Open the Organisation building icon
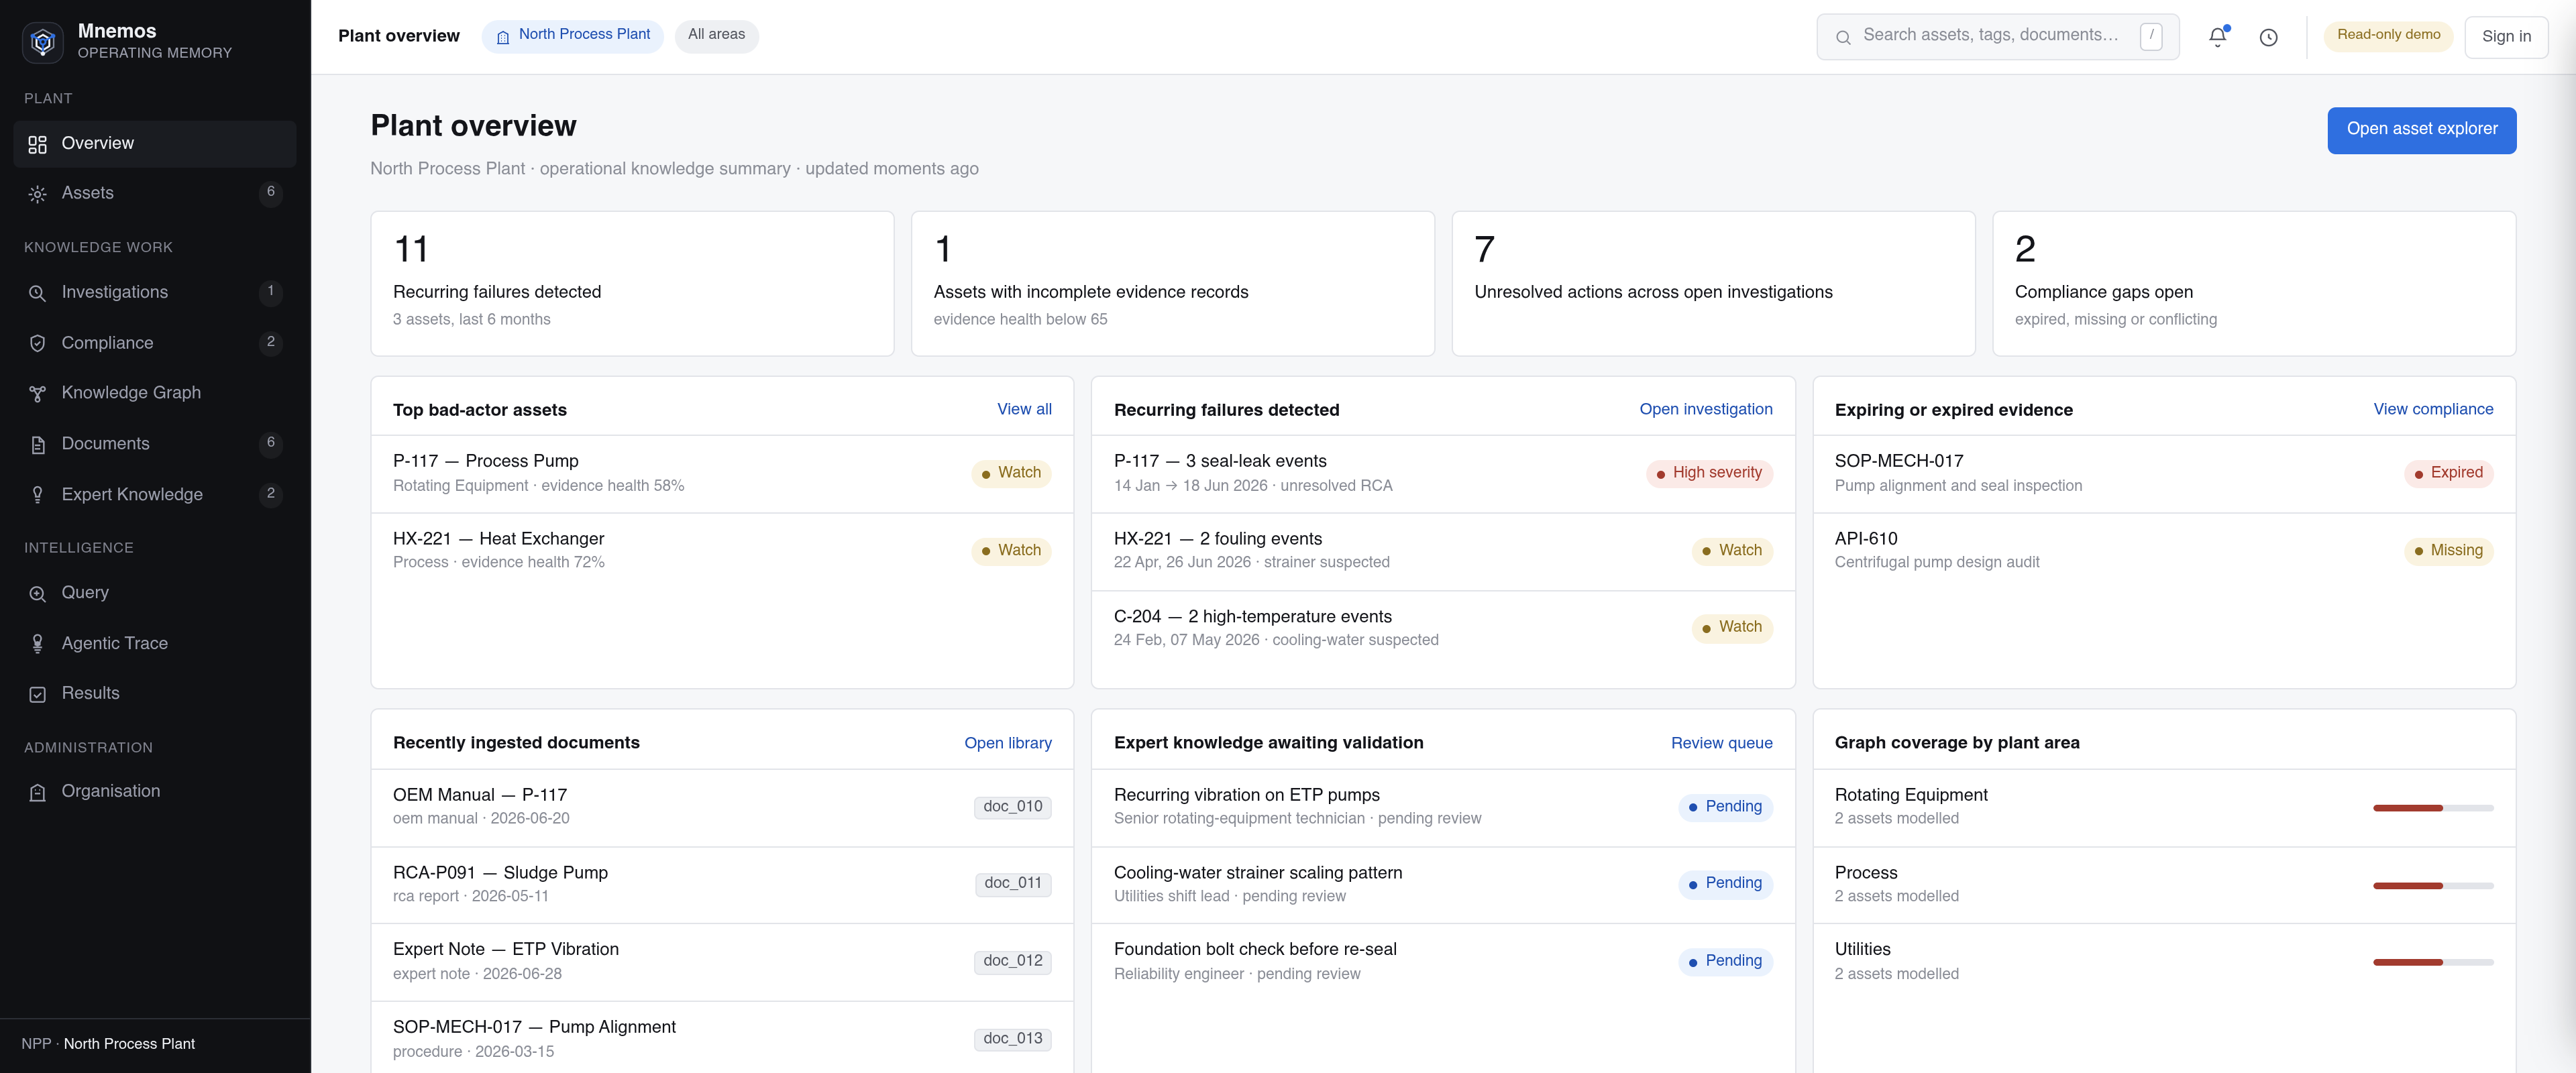Screen dimensions: 2576x1073 tap(38, 792)
